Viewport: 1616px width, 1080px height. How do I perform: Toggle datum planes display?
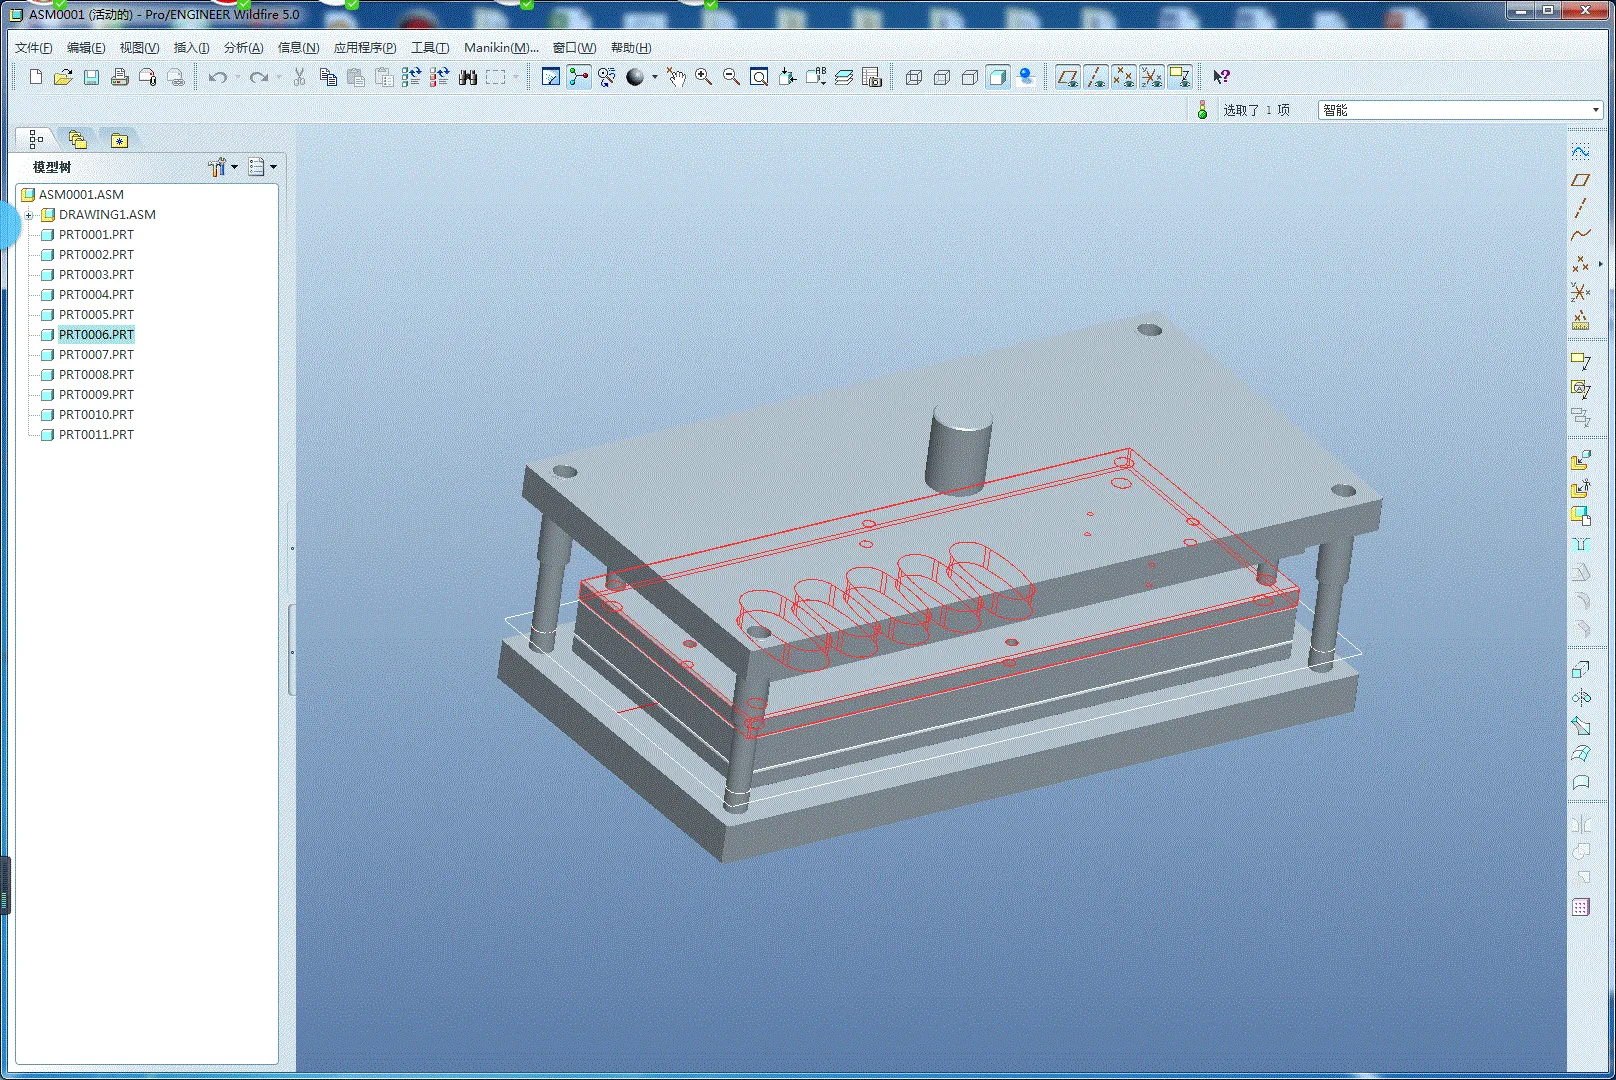(1067, 77)
